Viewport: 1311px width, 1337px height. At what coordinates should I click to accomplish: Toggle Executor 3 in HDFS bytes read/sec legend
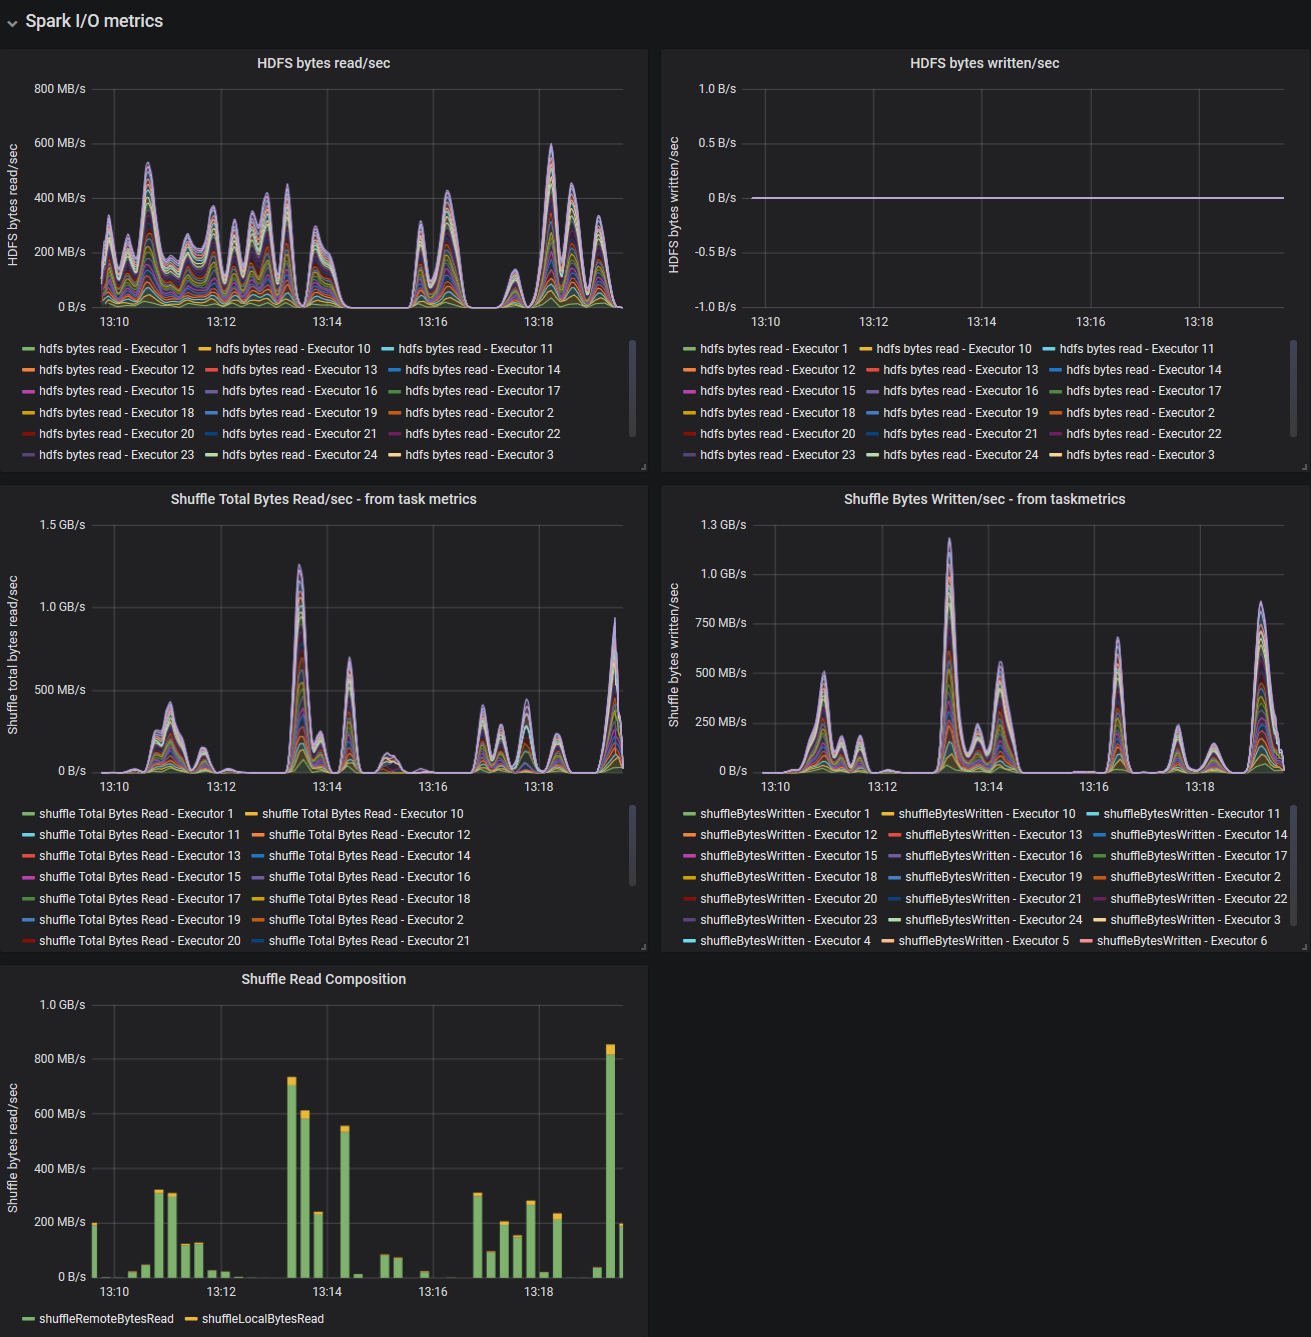point(479,455)
